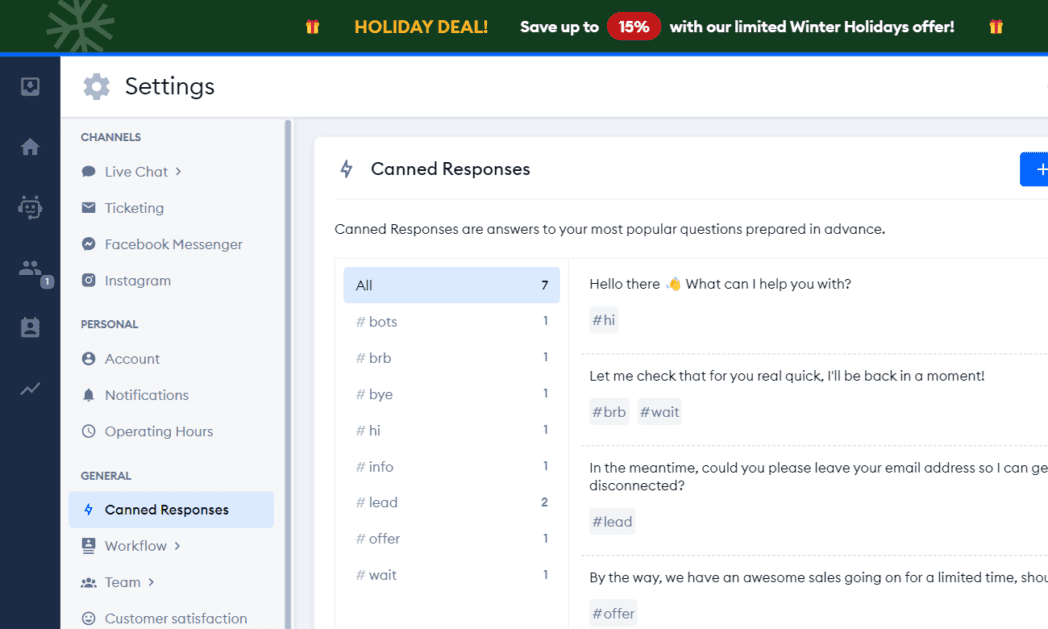The height and width of the screenshot is (629, 1048).
Task: Go to the home dashboard icon
Action: tap(30, 146)
